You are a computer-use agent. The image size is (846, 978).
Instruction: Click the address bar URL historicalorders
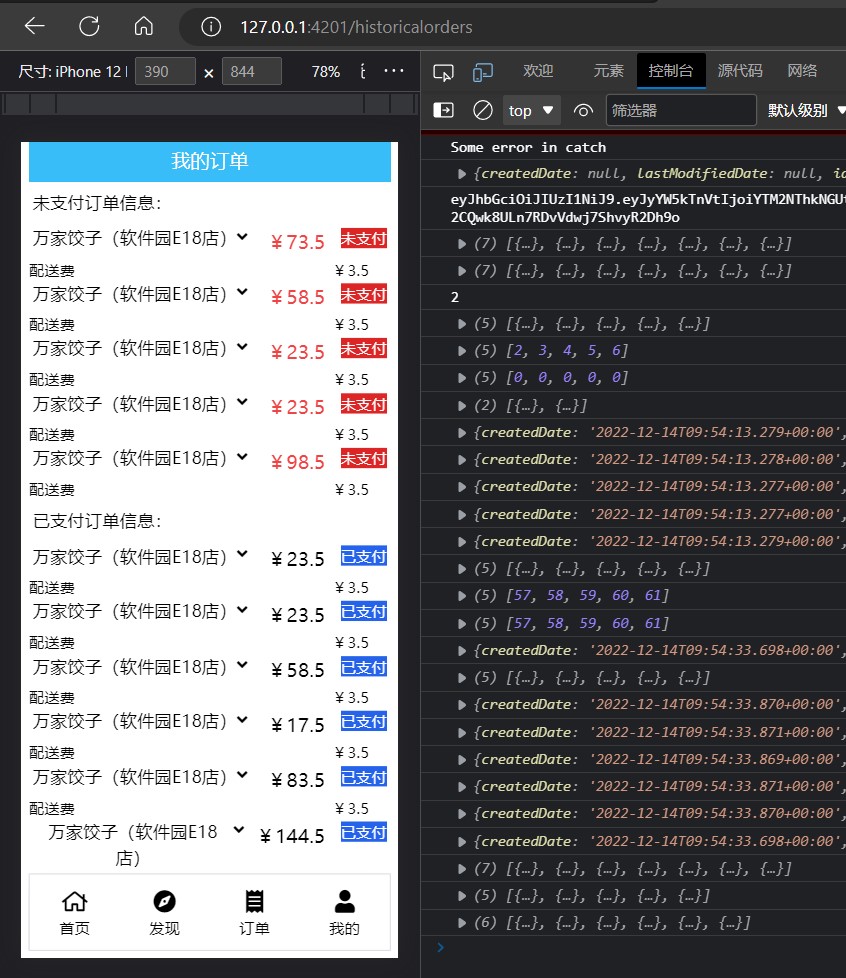point(356,27)
